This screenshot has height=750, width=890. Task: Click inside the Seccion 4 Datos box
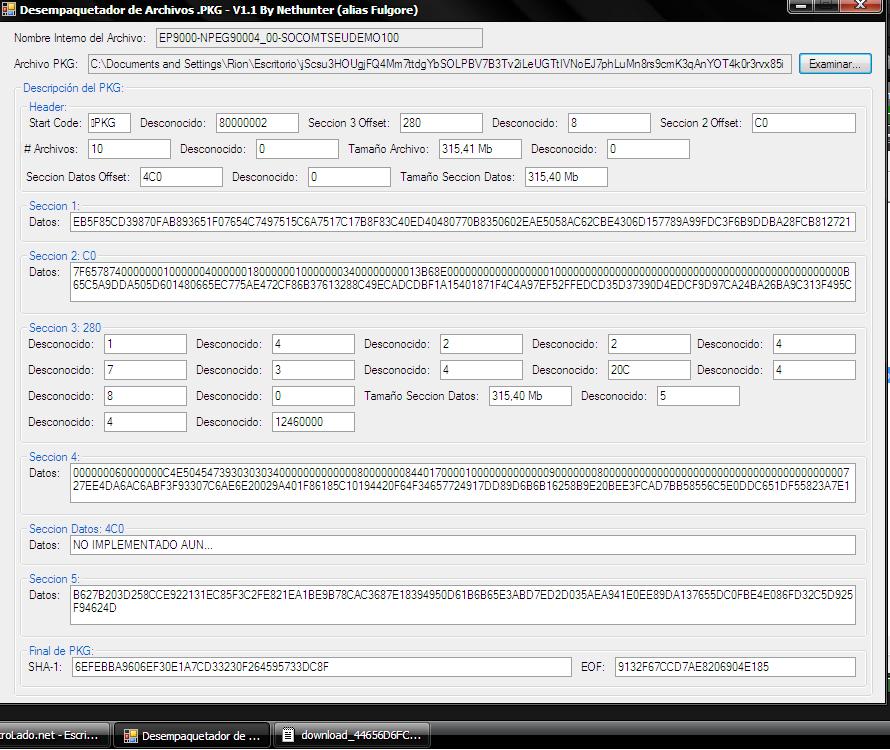[x=463, y=483]
